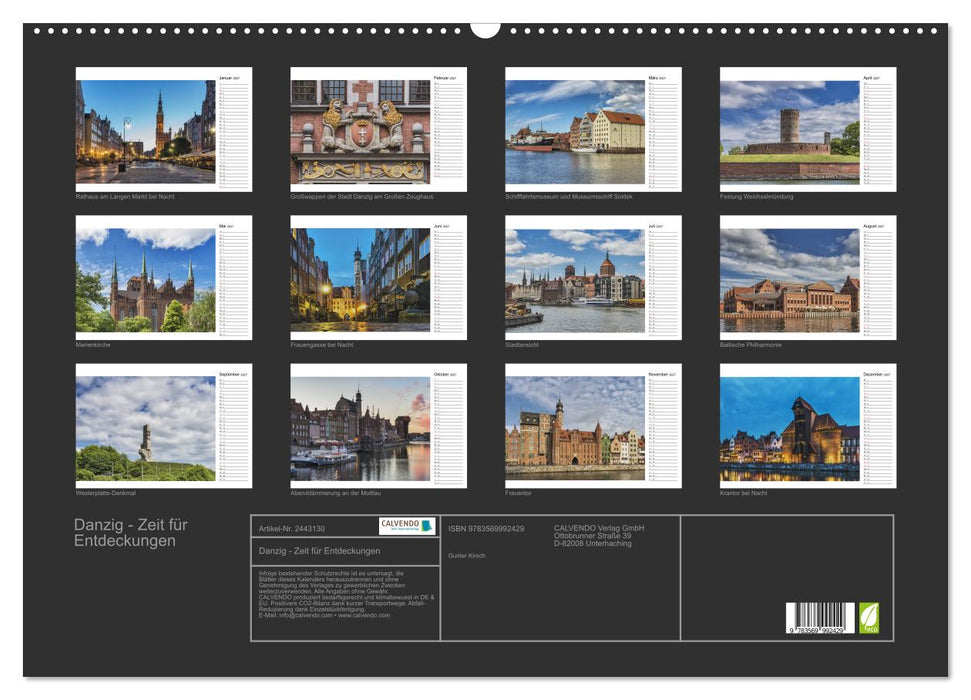971x700 pixels.
Task: Click the CALVENDO logo
Action: pos(407,526)
